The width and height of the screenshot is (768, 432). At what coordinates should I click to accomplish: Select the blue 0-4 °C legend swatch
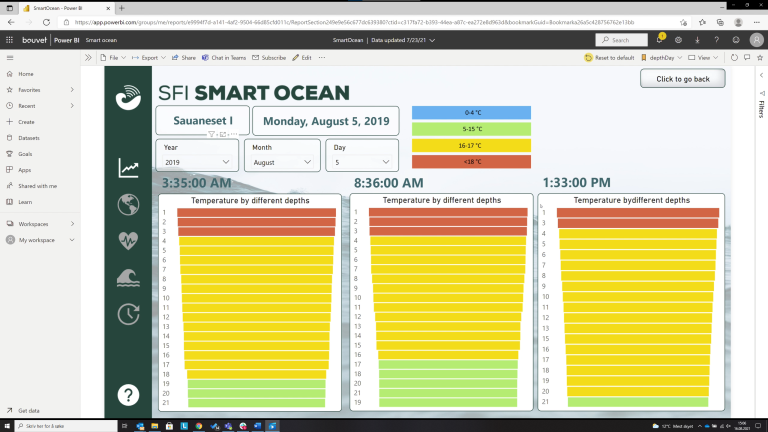point(471,113)
